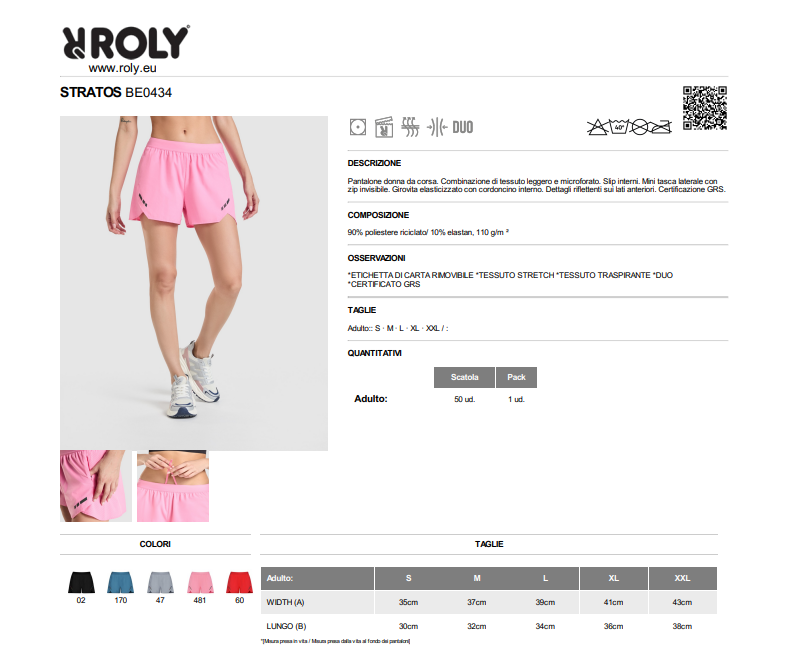Click the stretch fabric arrows icon
This screenshot has width=789, height=654.
(x=437, y=127)
